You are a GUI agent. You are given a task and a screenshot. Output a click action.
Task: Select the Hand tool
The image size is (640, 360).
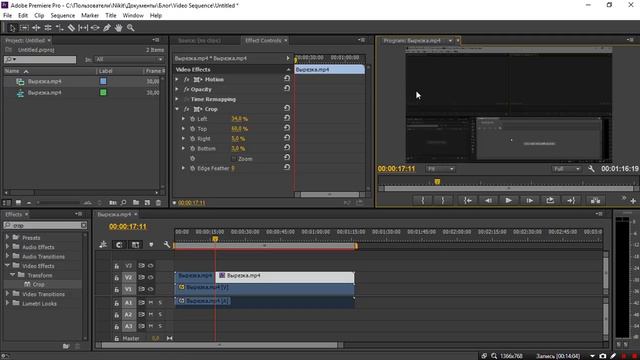[x=118, y=28]
